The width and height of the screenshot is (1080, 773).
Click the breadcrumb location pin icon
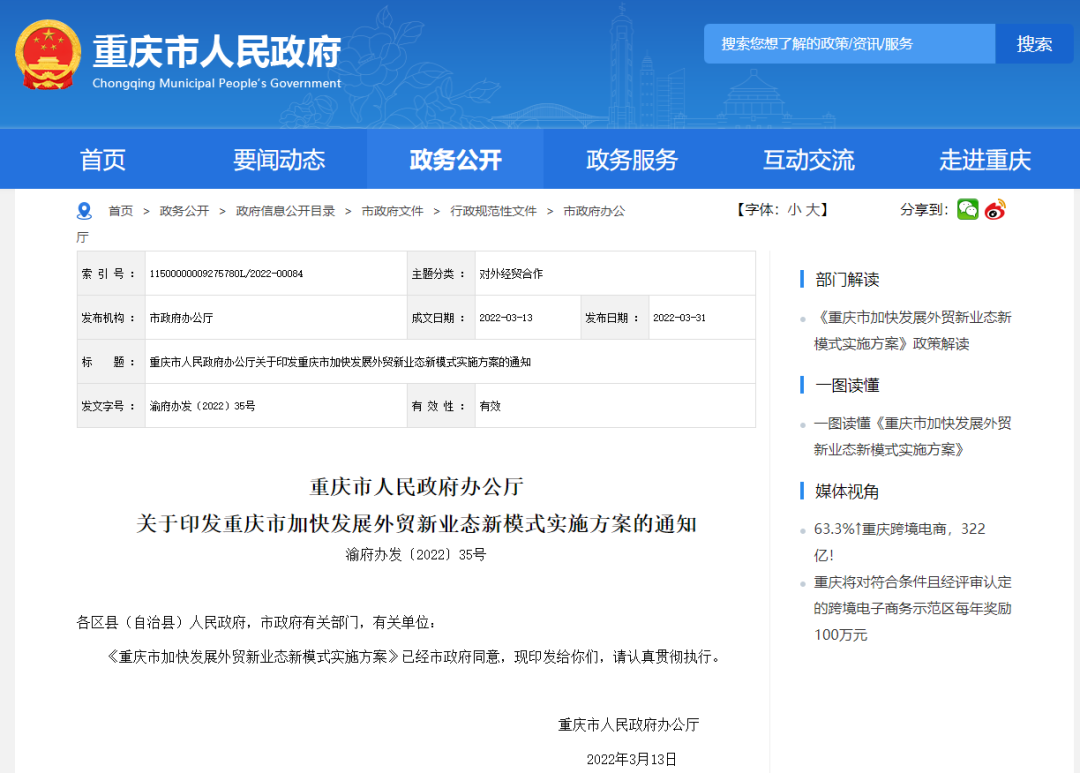point(85,211)
